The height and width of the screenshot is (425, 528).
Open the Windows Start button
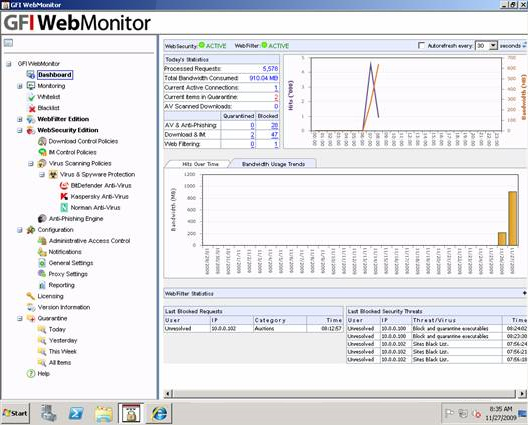[15, 413]
